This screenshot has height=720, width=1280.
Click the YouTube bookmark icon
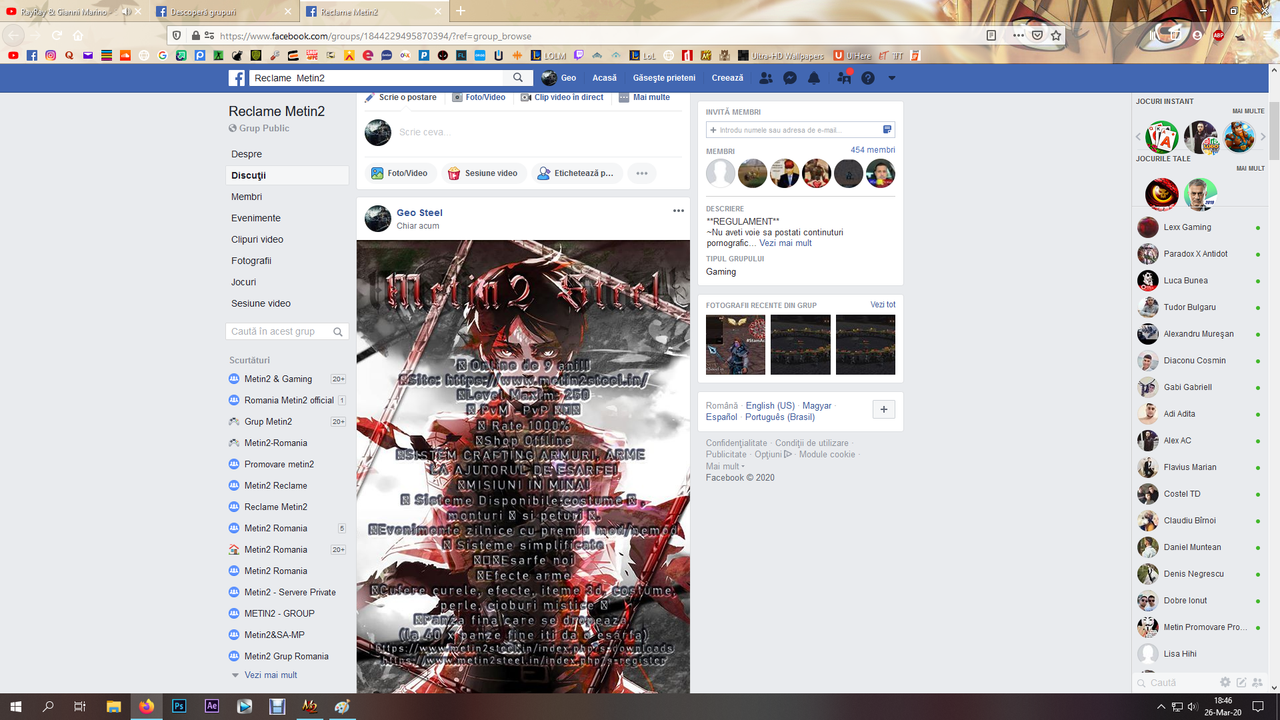13,56
